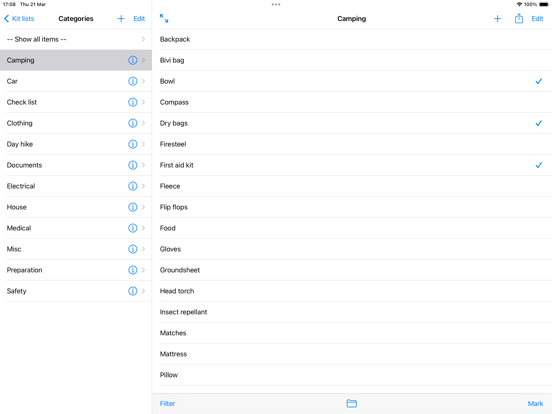Screen dimensions: 552x414
Task: Edit the Categories list
Action: (139, 19)
